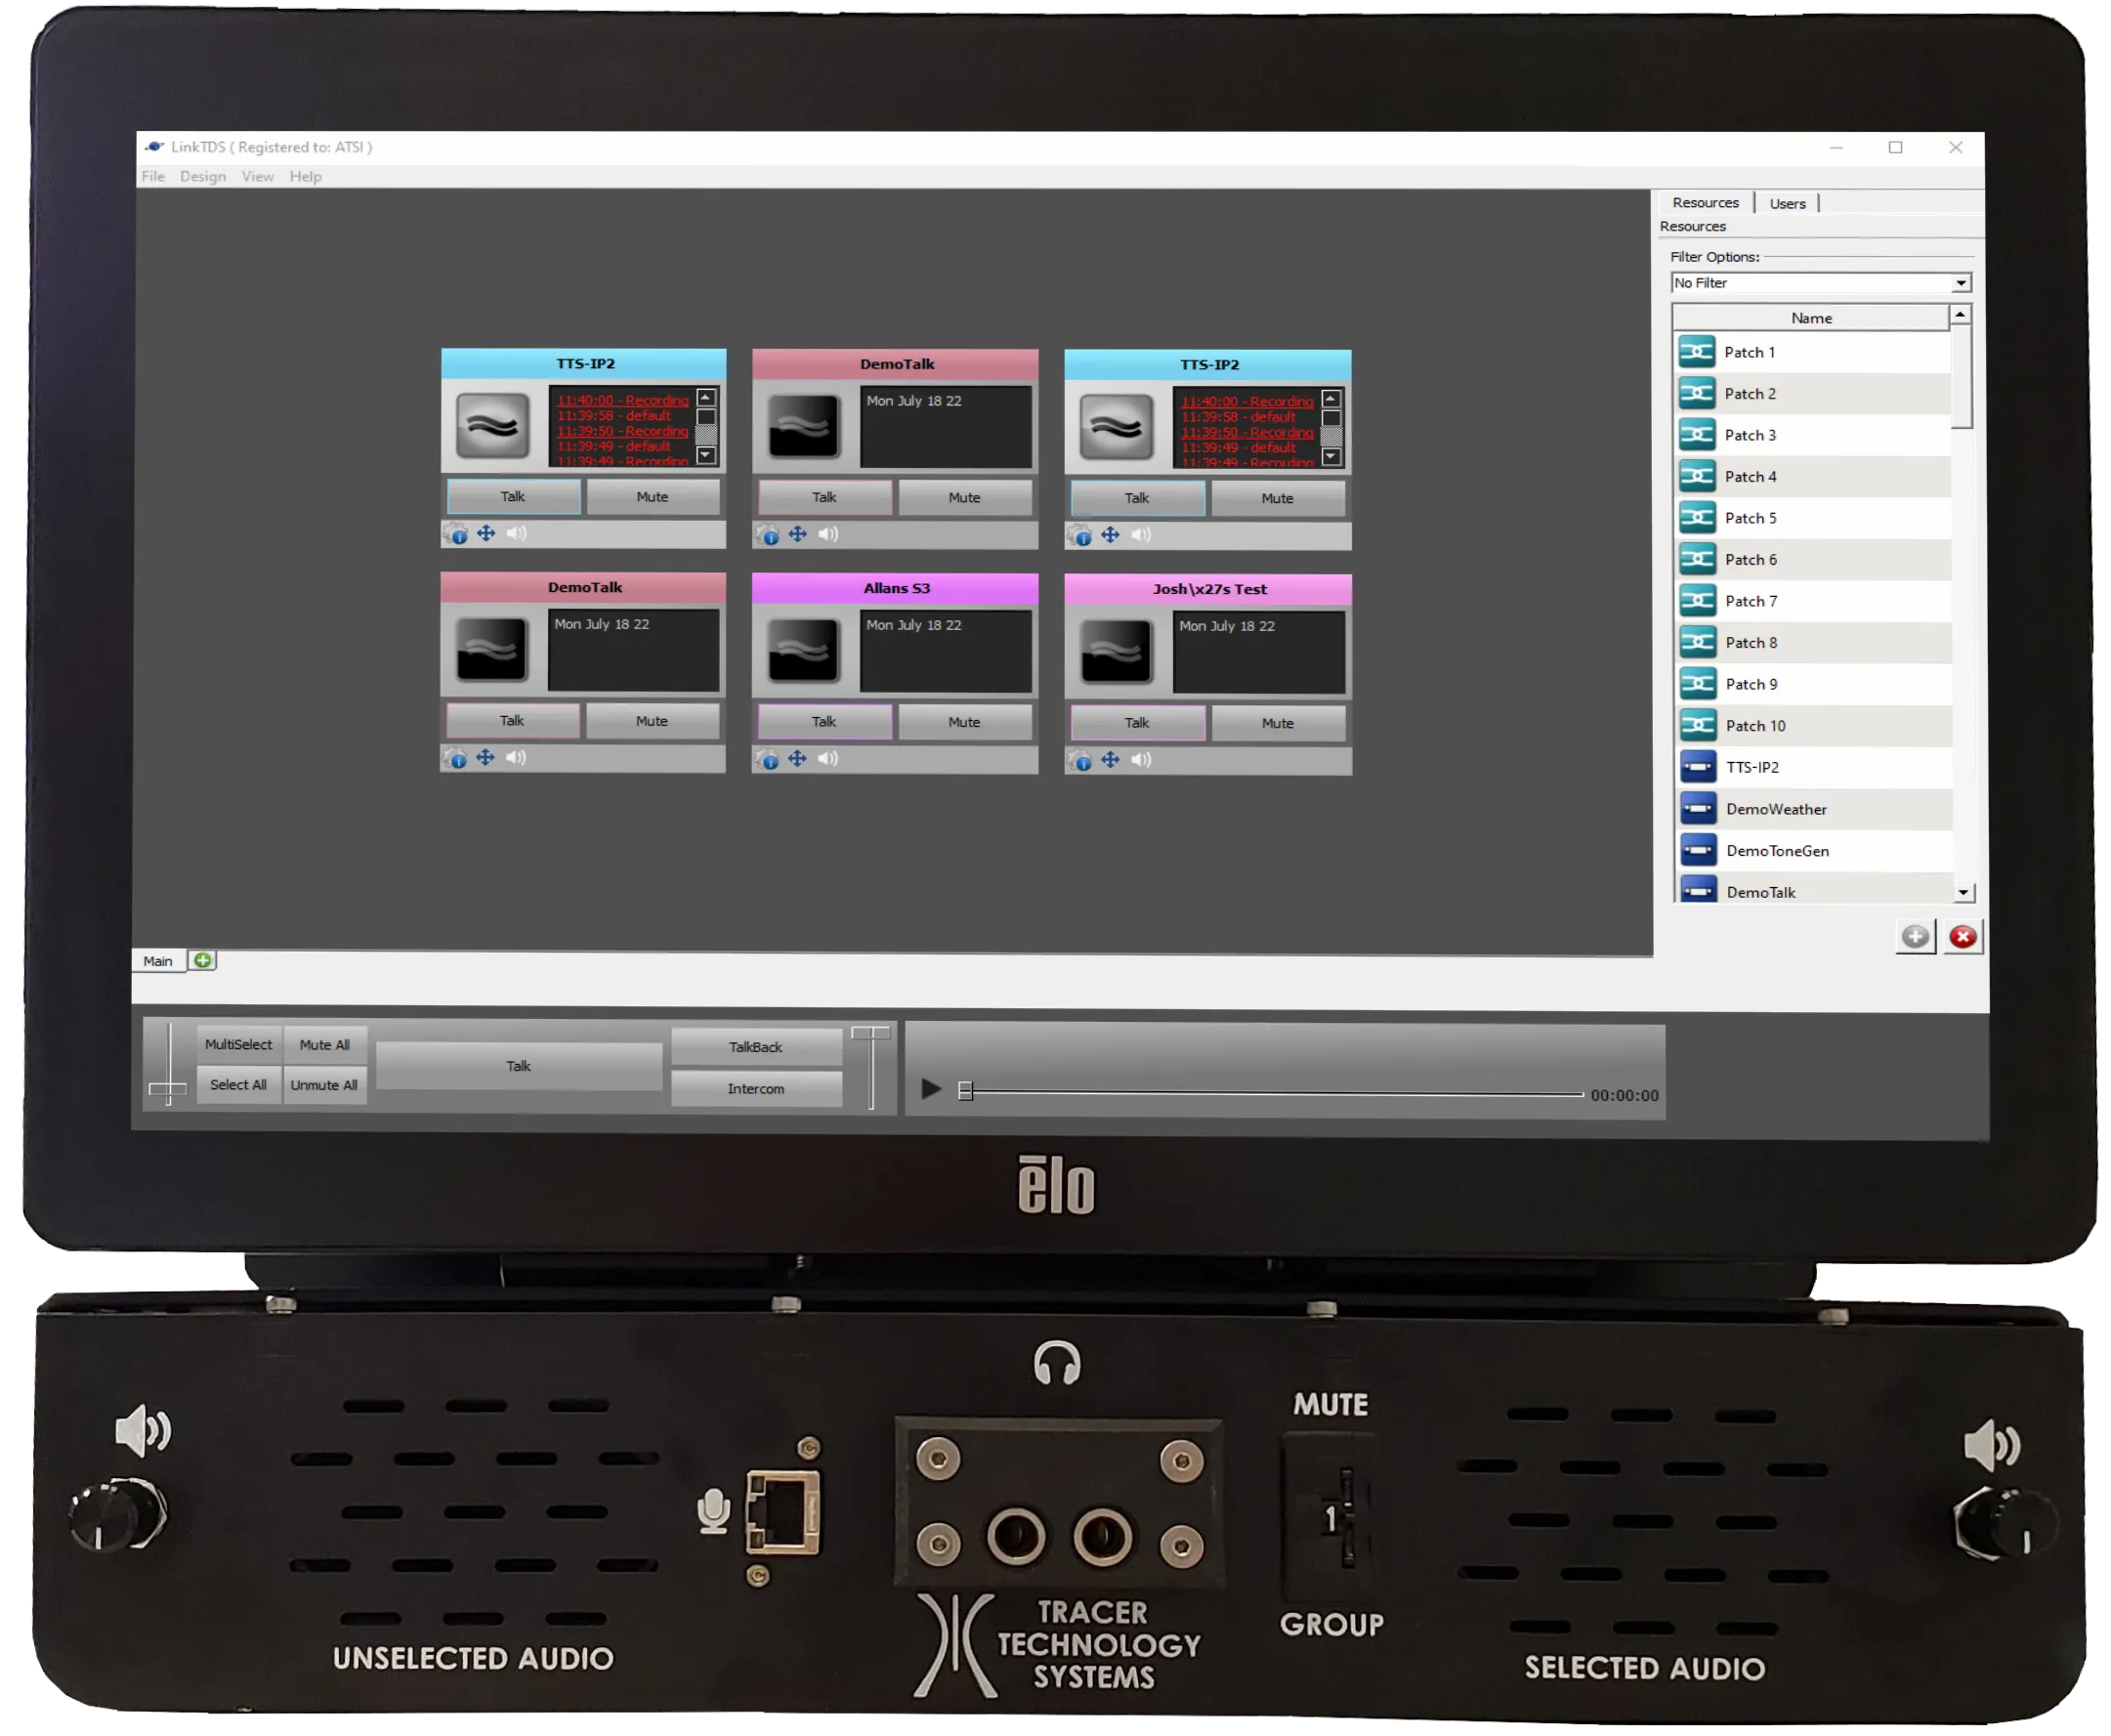The height and width of the screenshot is (1736, 2111).
Task: Select the TTS-IP2 resource icon in the list
Action: click(1697, 766)
